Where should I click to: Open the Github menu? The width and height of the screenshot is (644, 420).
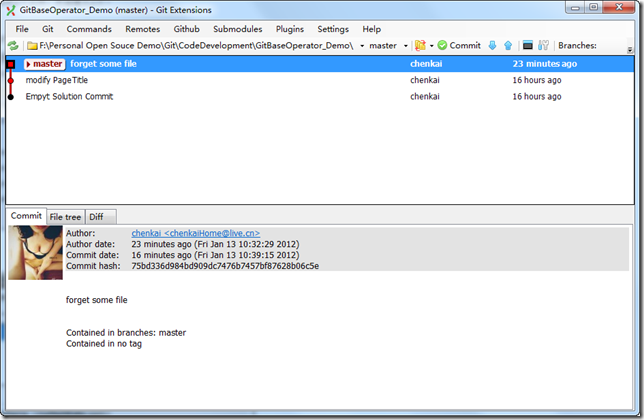tap(186, 29)
